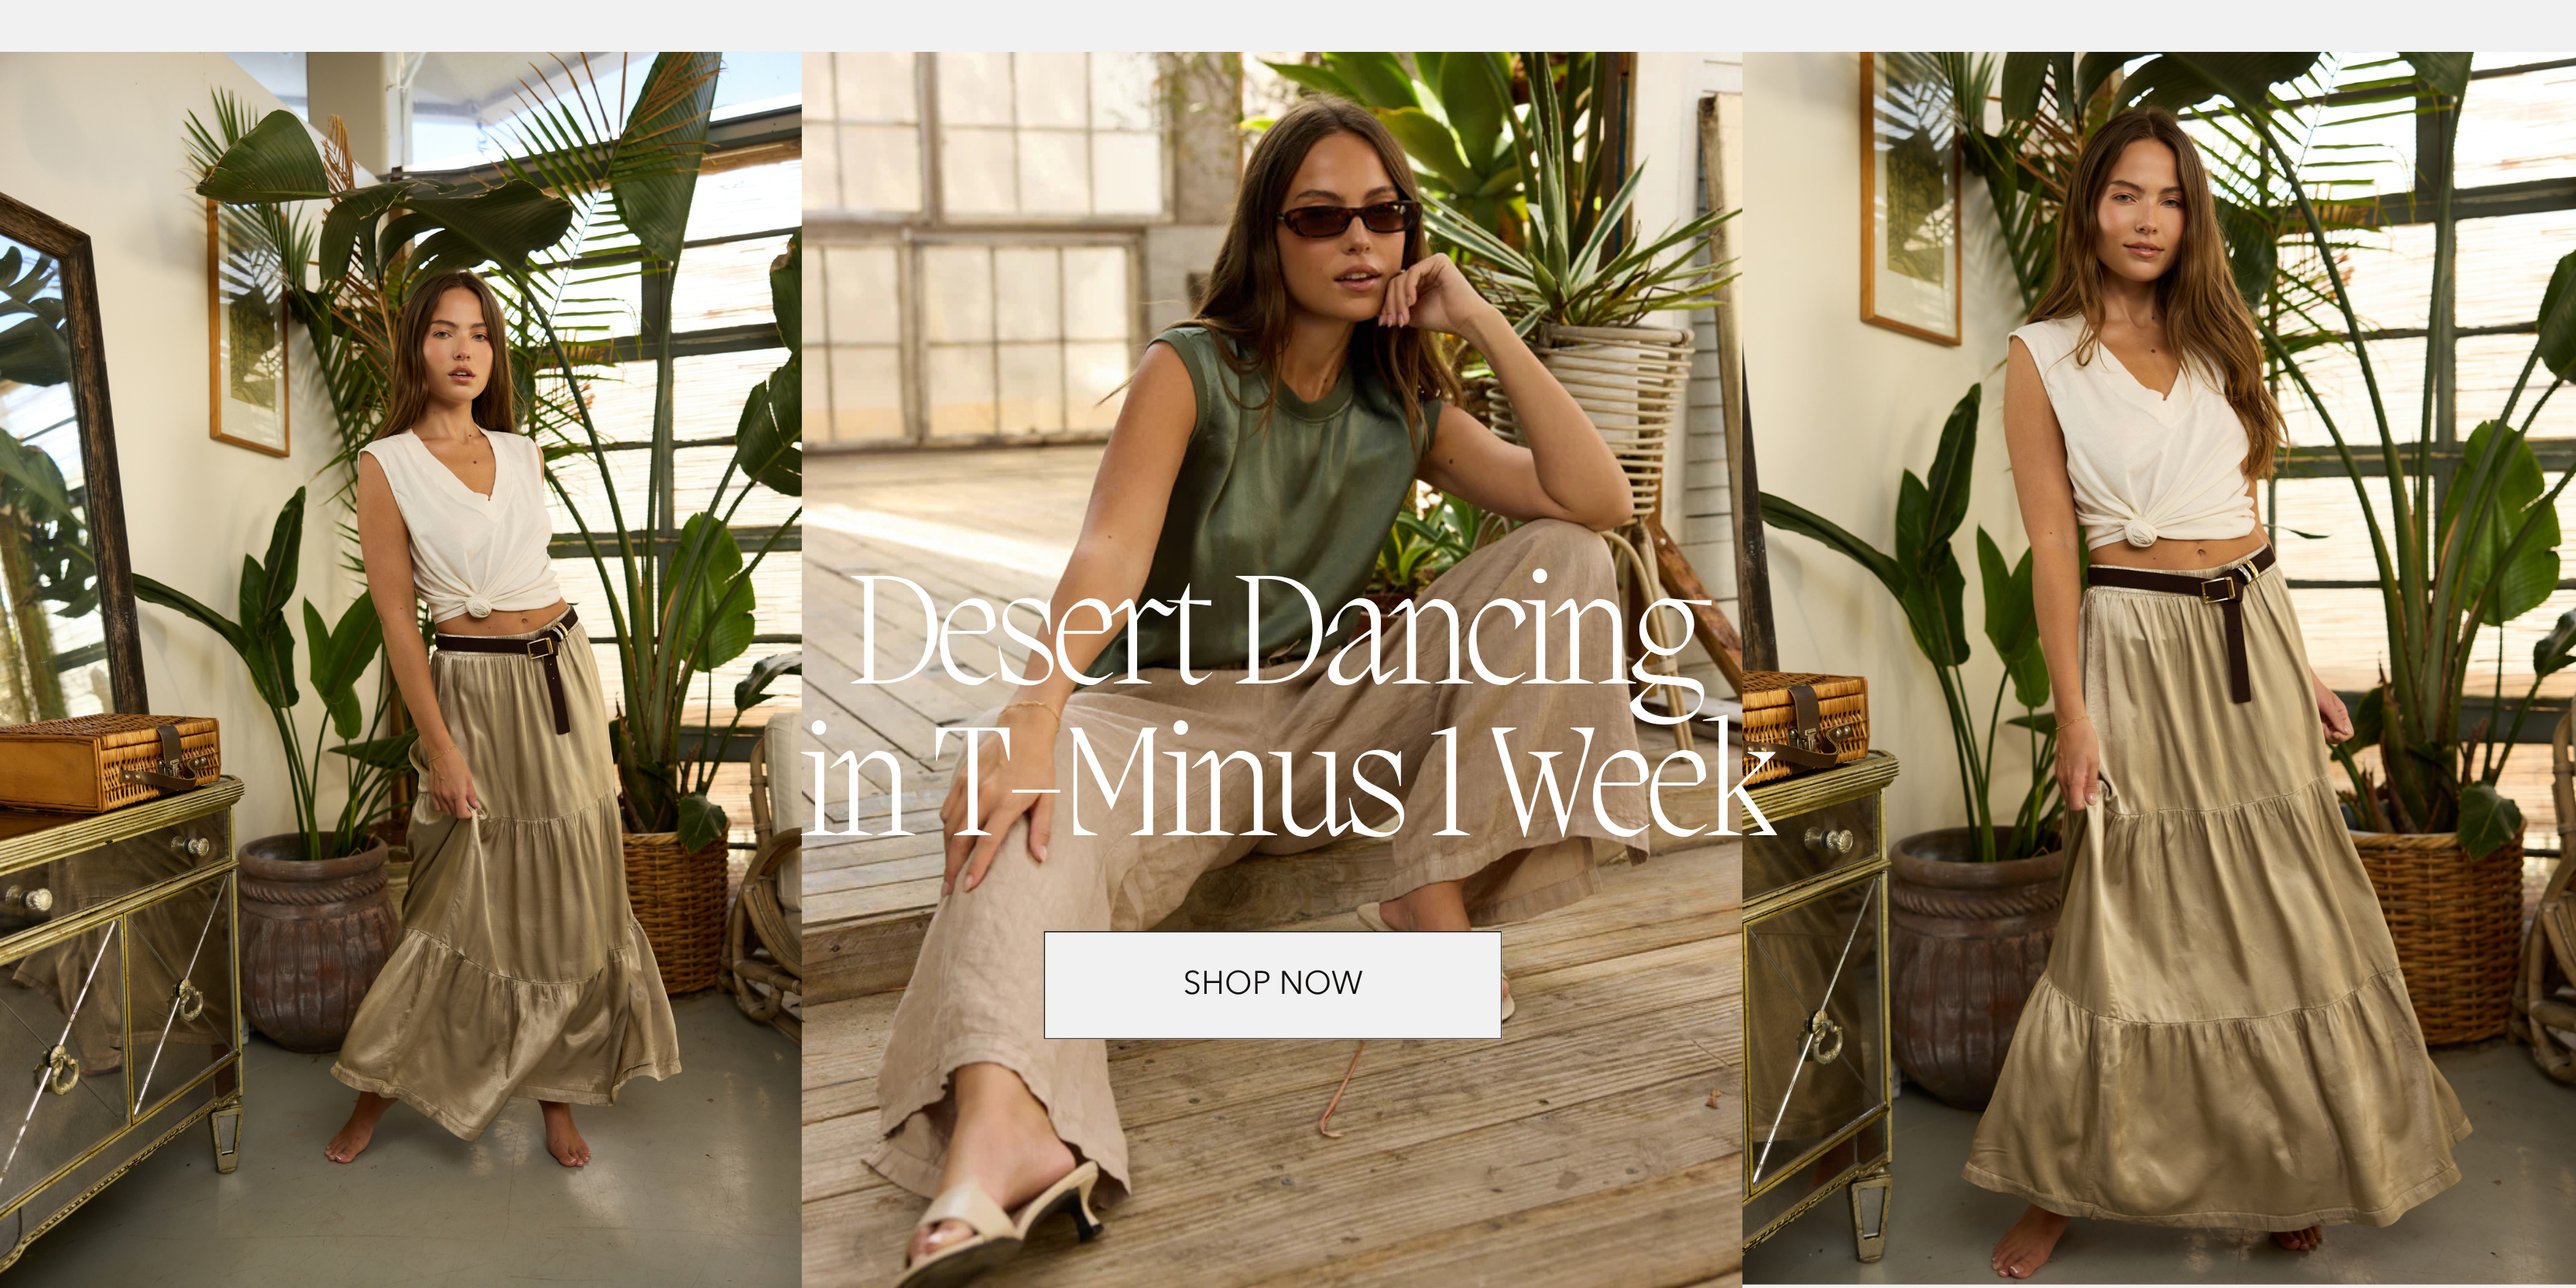Click the leaning mirror in left photo
This screenshot has height=1288, width=2576.
click(x=64, y=460)
